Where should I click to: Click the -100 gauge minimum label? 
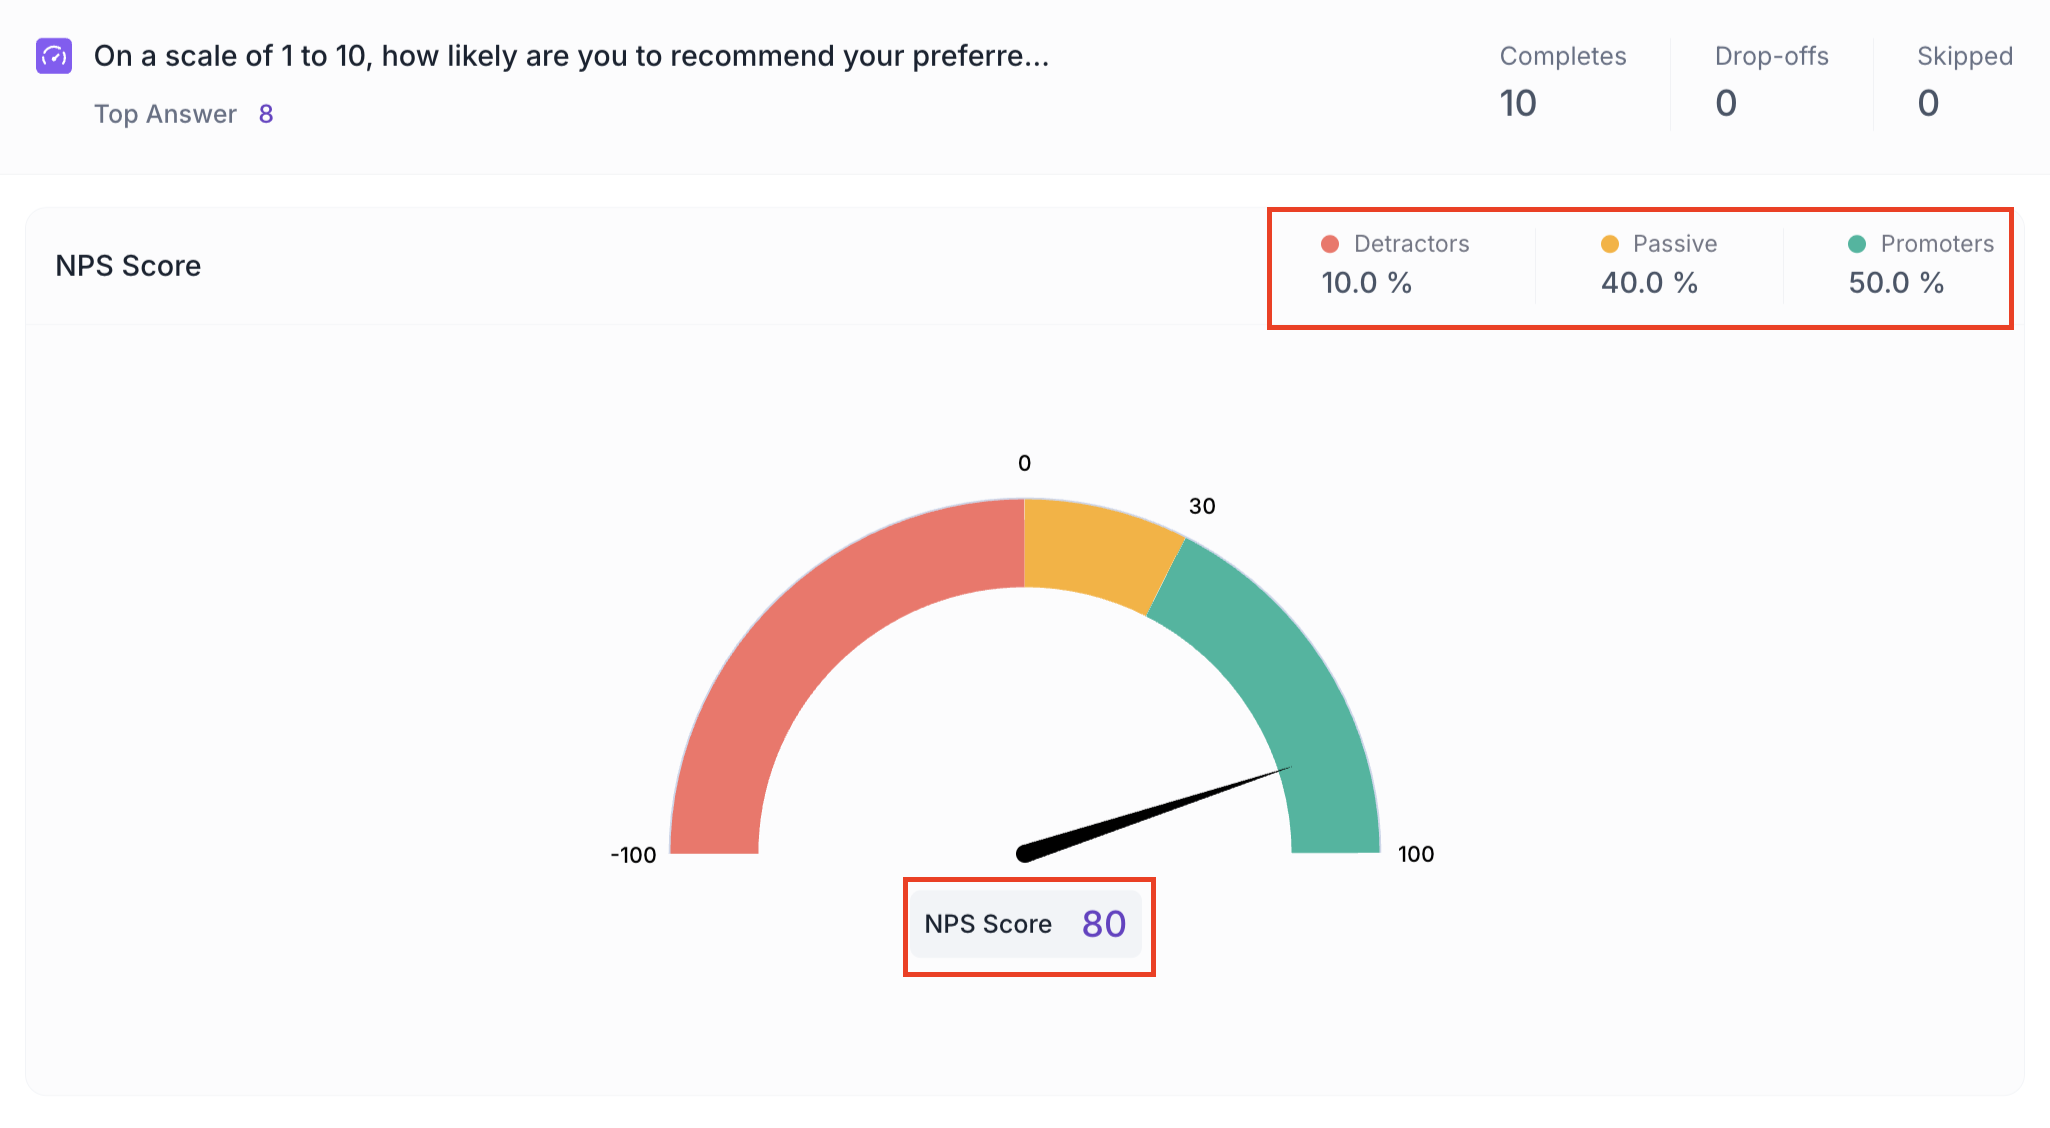(633, 855)
